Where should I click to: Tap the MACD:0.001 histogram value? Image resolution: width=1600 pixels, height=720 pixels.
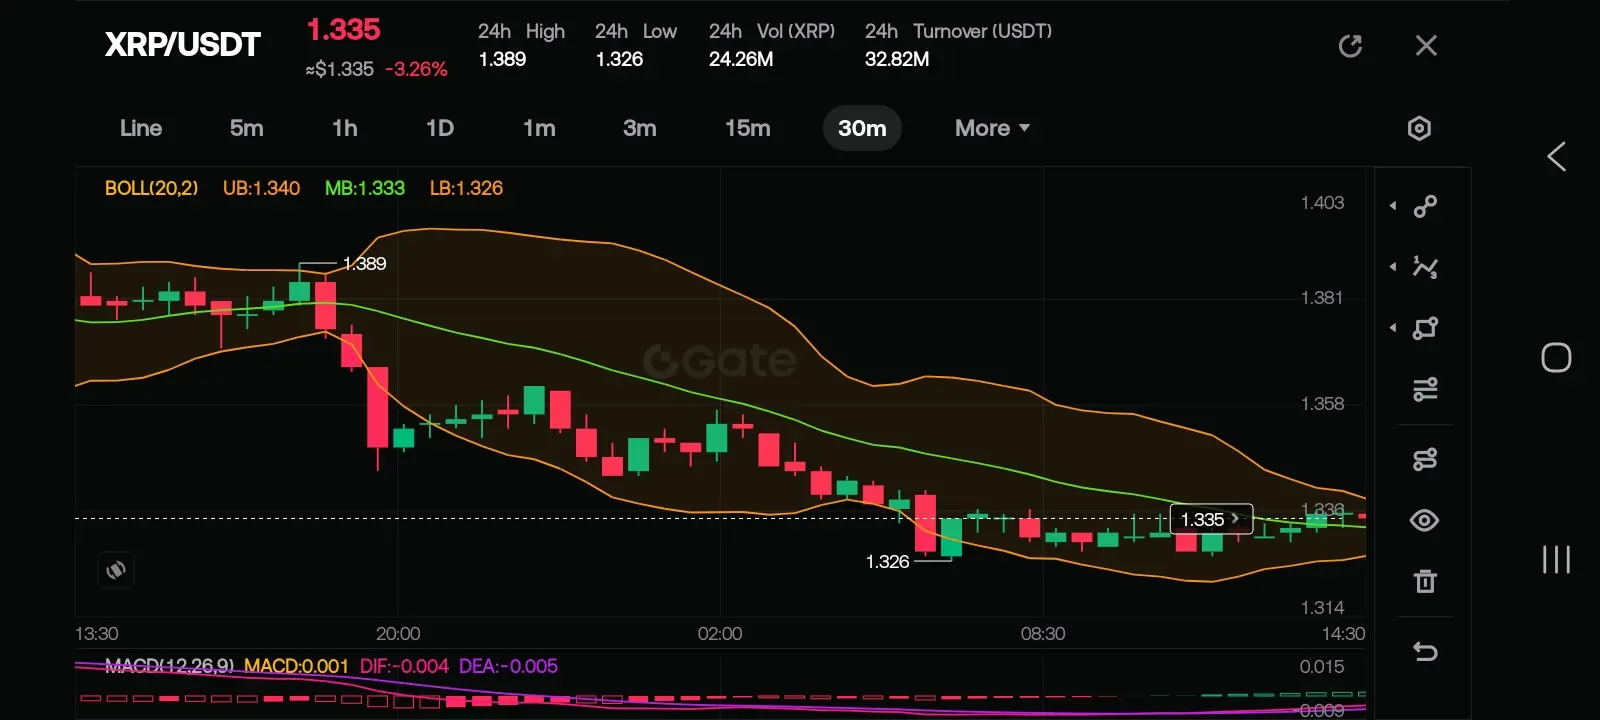(296, 666)
